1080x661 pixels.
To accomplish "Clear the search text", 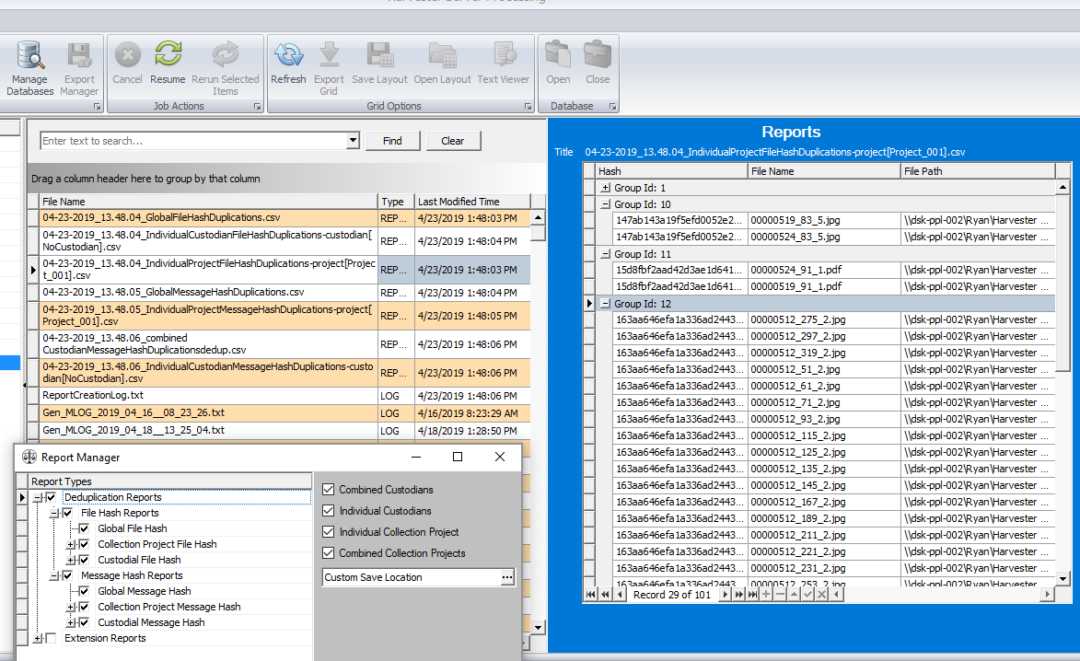I will click(453, 140).
